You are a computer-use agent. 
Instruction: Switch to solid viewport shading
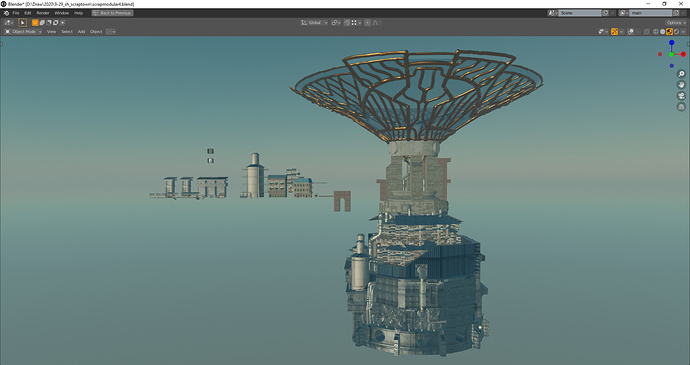click(662, 32)
